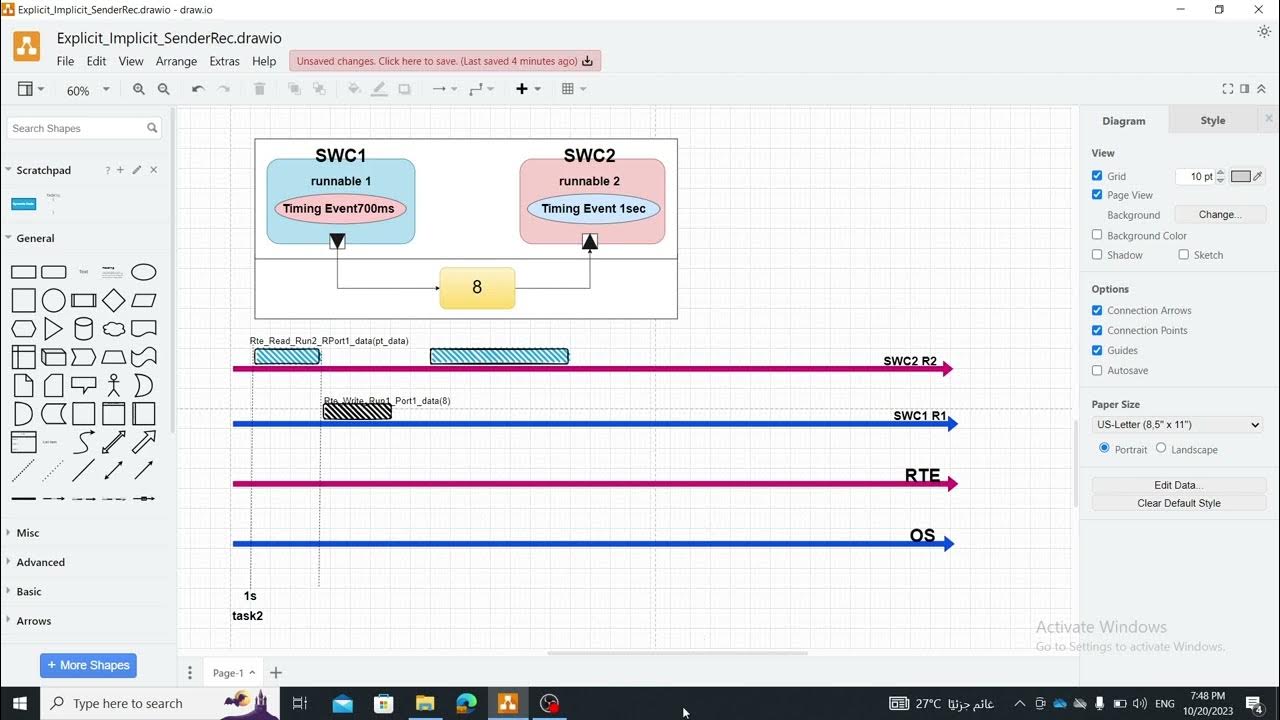Enable the Background Color checkbox
This screenshot has height=720, width=1280.
[1097, 235]
